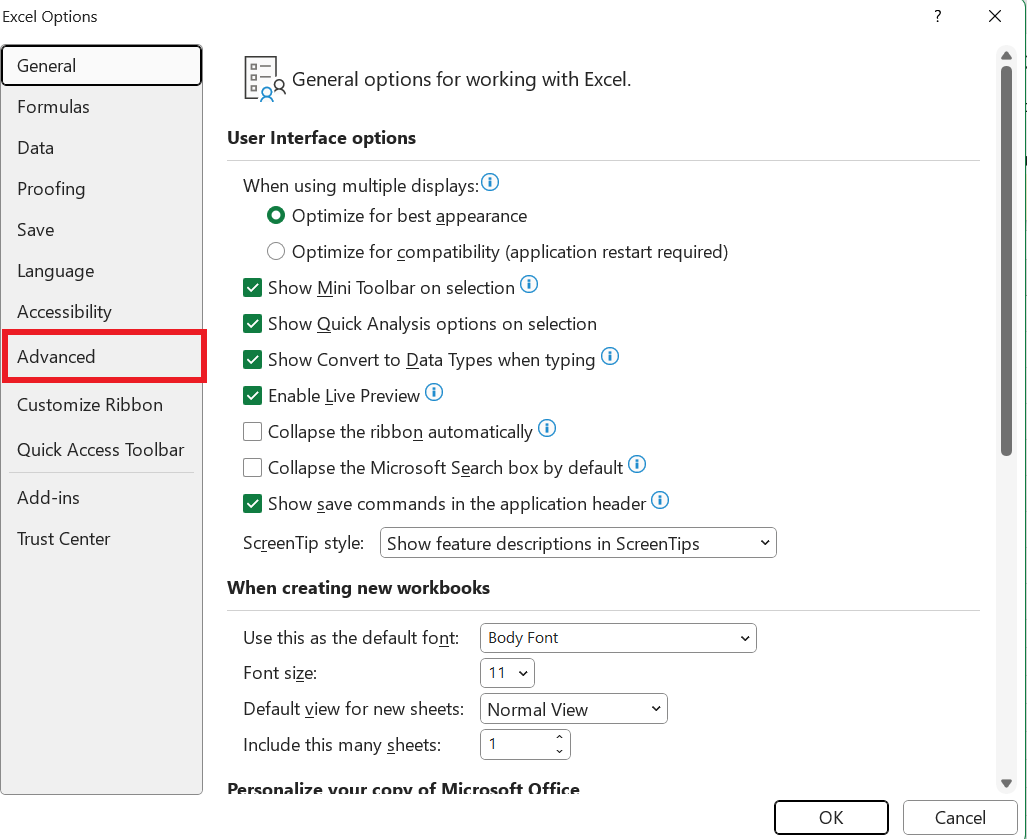1027x839 pixels.
Task: Click the info icon for save commands option
Action: 660,501
